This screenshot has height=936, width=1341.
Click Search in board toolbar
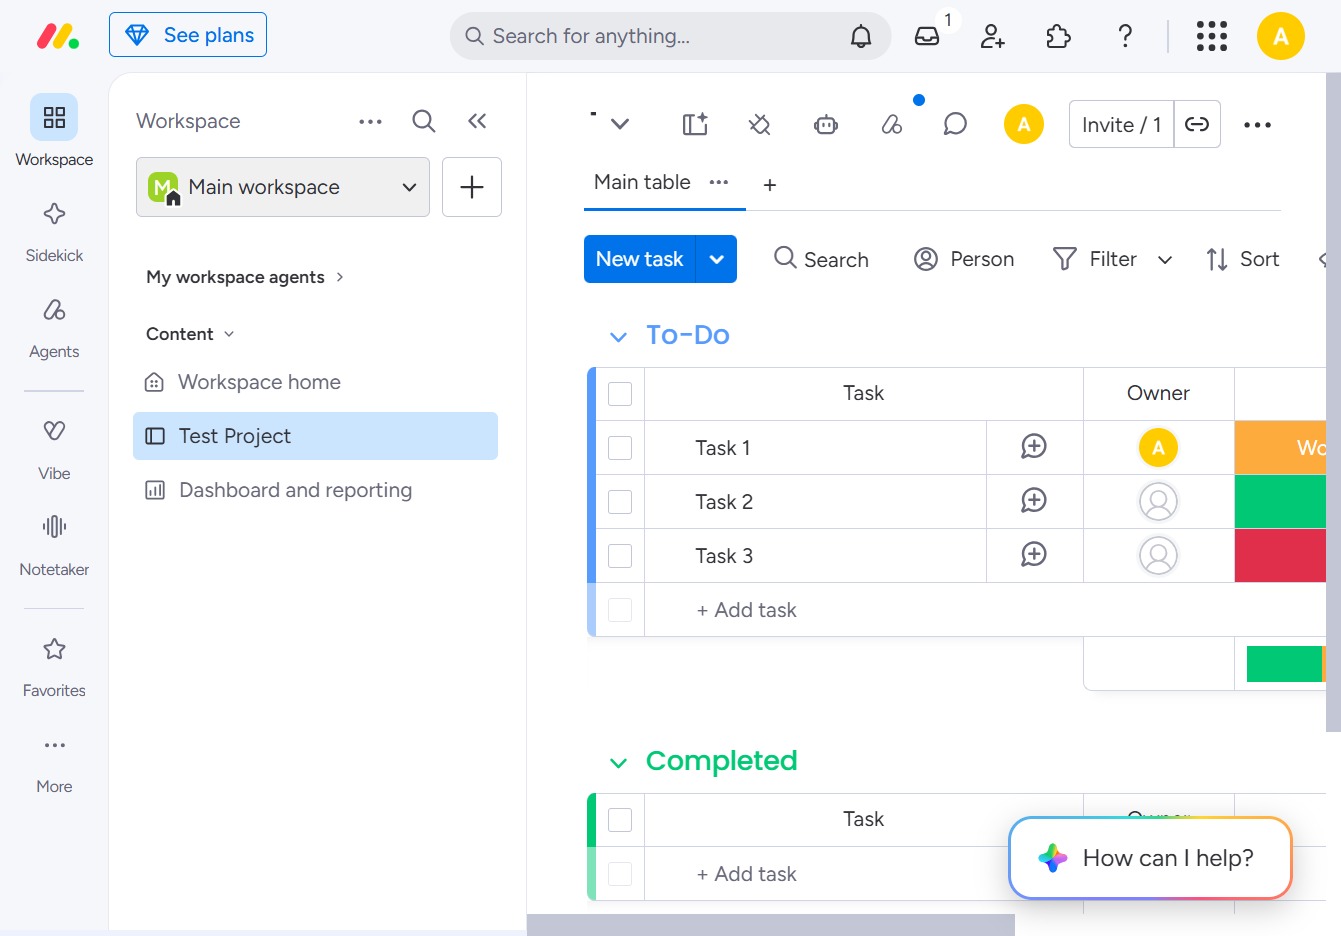[x=821, y=260]
